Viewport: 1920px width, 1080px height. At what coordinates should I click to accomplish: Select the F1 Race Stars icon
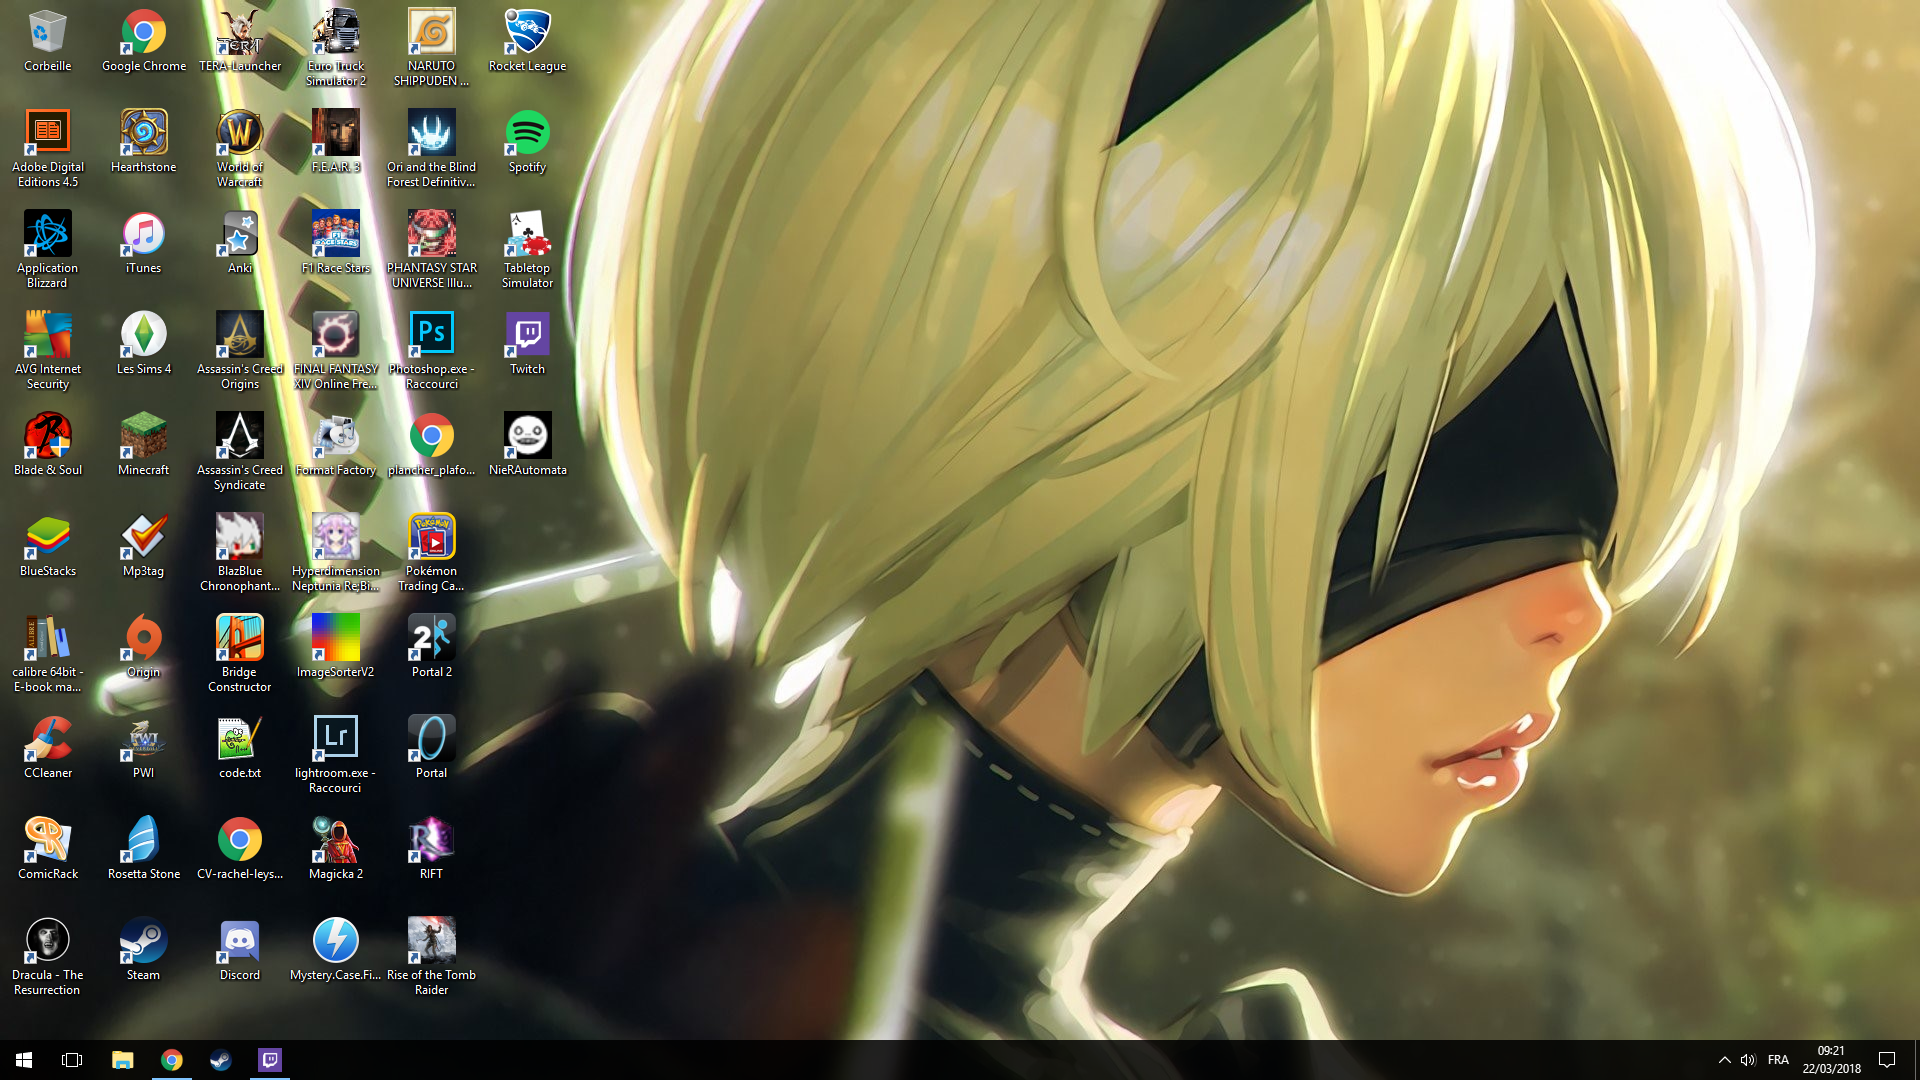336,244
